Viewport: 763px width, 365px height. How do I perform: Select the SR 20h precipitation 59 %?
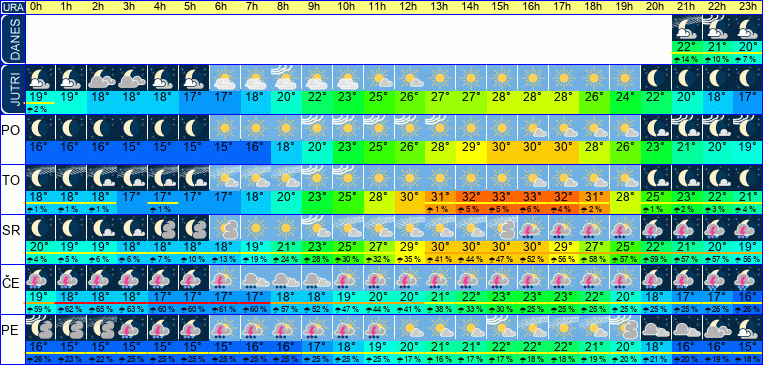tap(655, 259)
